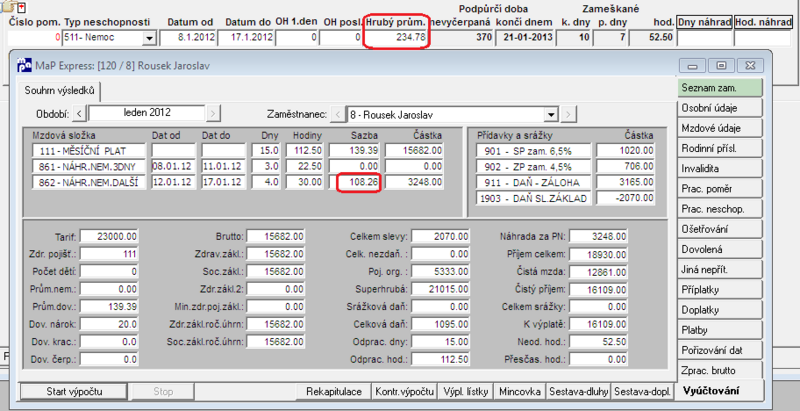
Task: Click the Datum do field 17.1.2012
Action: [246, 38]
